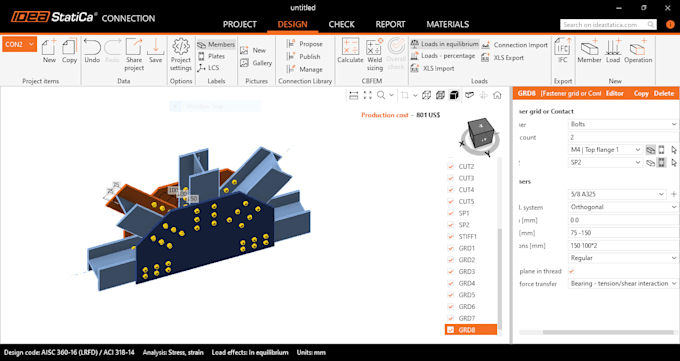
Task: Uncheck GRD8 checkbox
Action: point(451,330)
